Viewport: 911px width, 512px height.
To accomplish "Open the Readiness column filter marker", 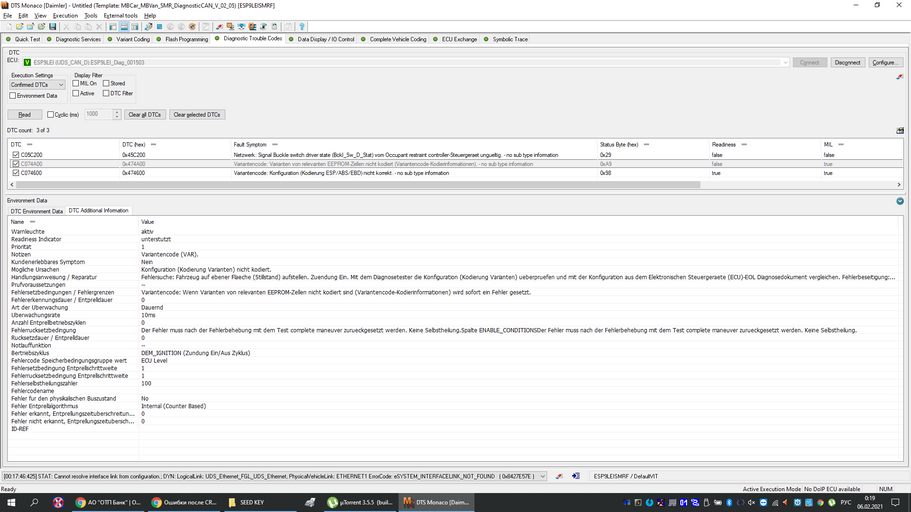I will point(744,144).
